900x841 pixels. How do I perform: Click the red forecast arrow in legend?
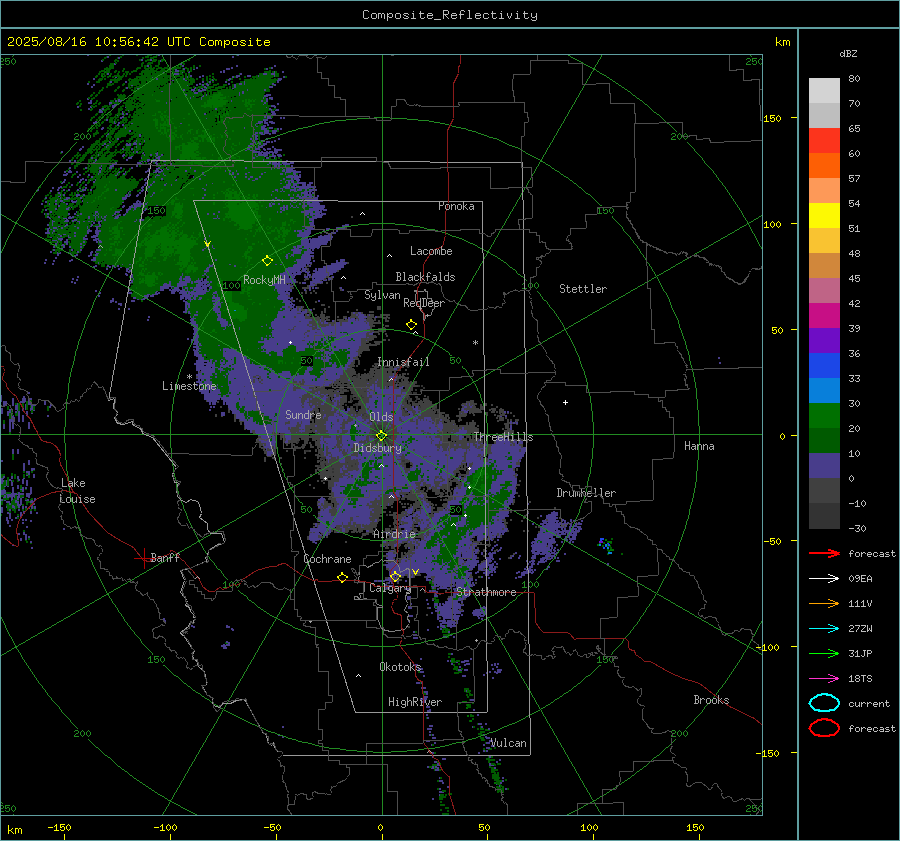[824, 553]
